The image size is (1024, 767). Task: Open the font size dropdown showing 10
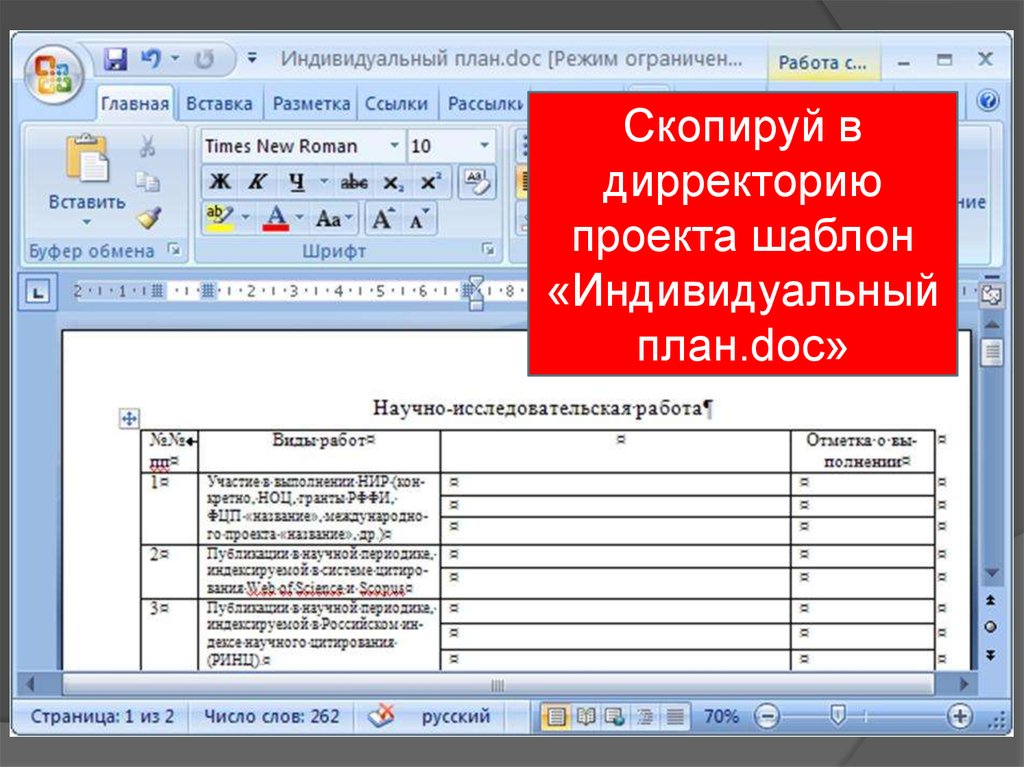pyautogui.click(x=485, y=146)
